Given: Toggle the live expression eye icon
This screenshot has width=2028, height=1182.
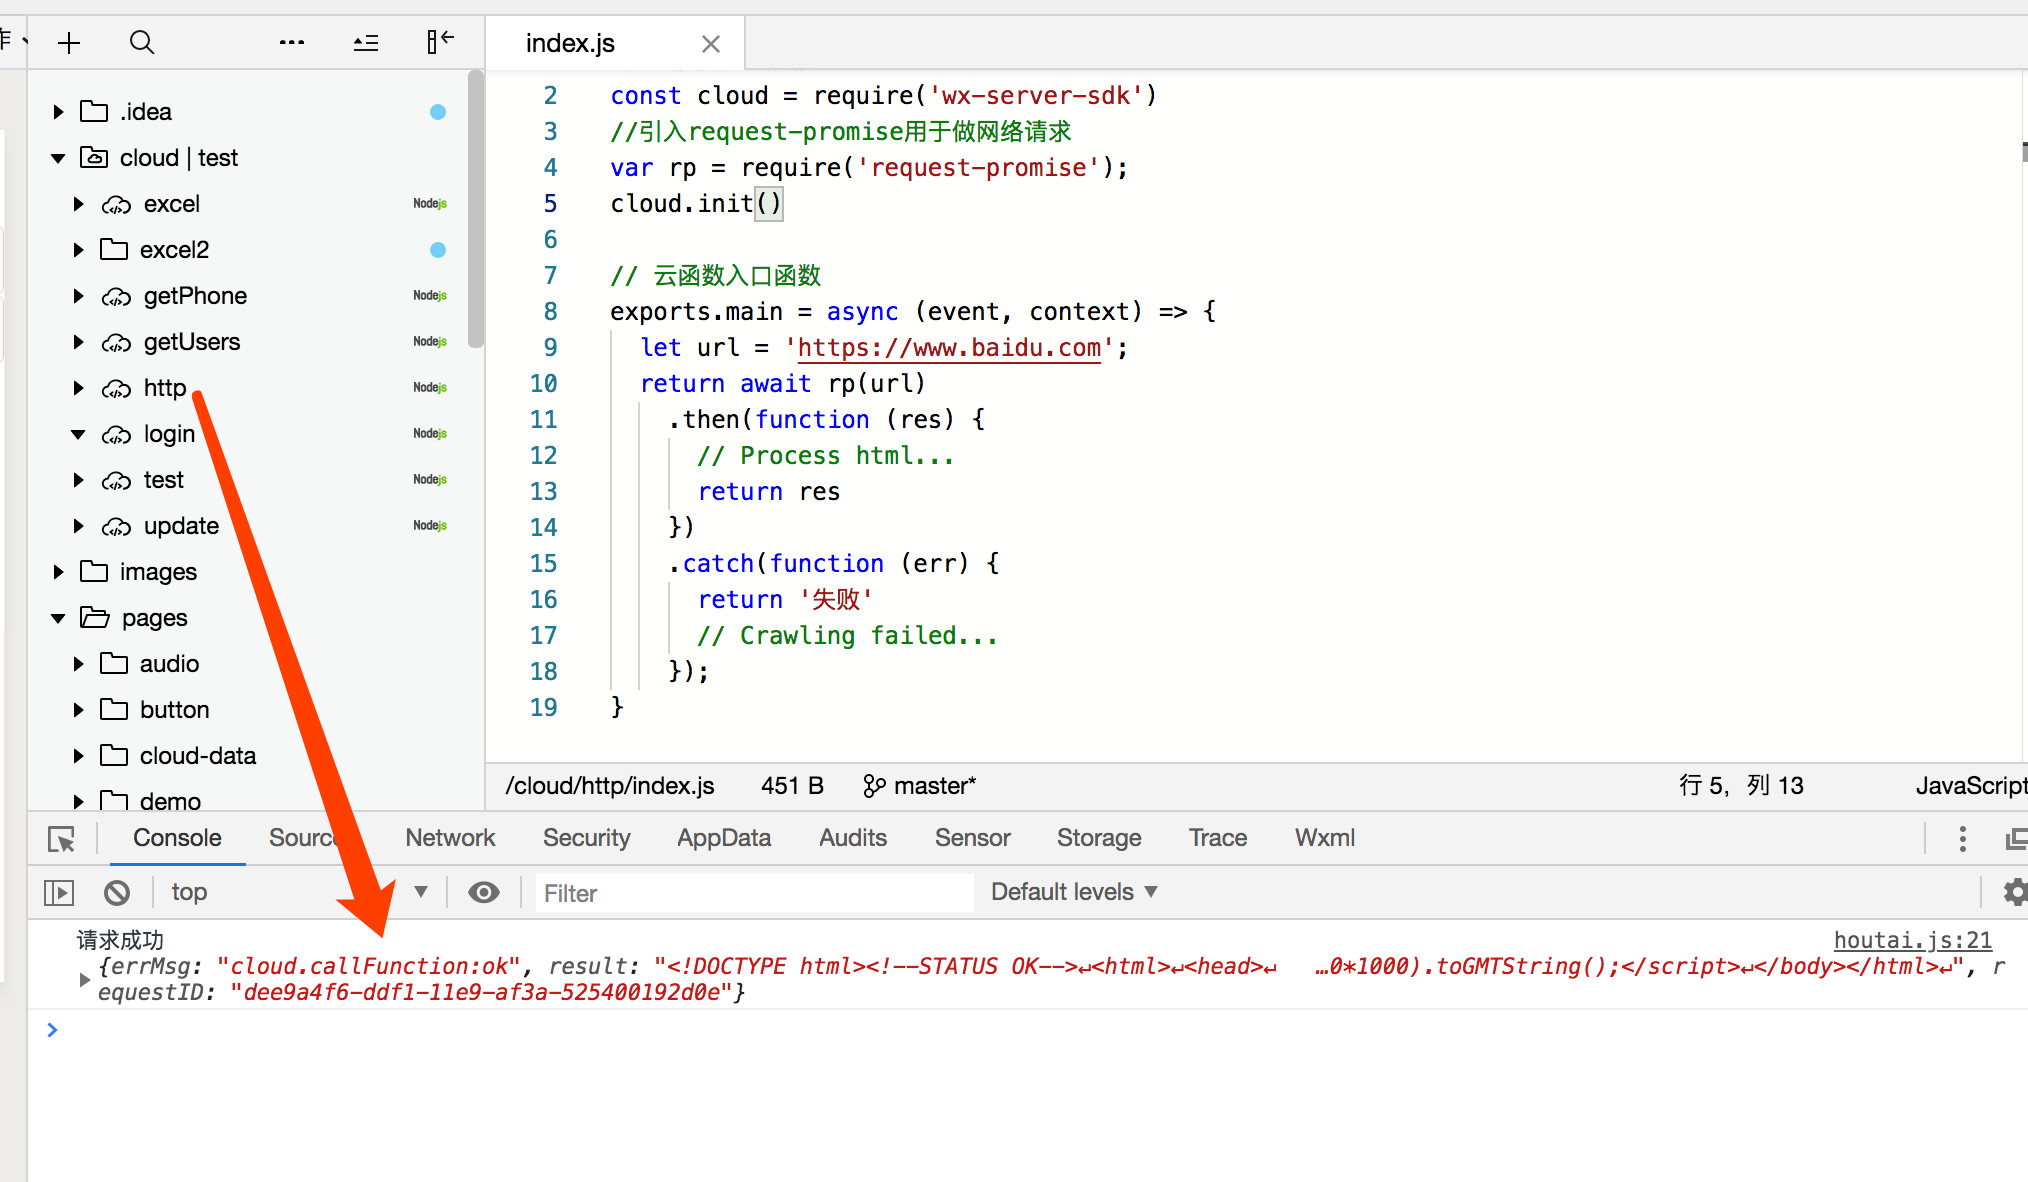Looking at the screenshot, I should point(484,892).
